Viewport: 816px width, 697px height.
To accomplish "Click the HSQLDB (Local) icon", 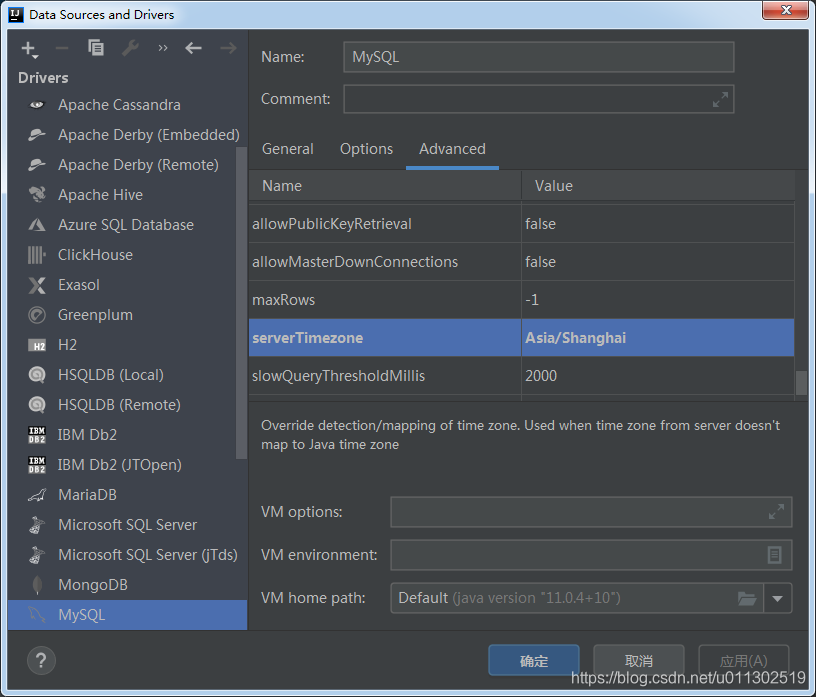I will click(x=37, y=375).
